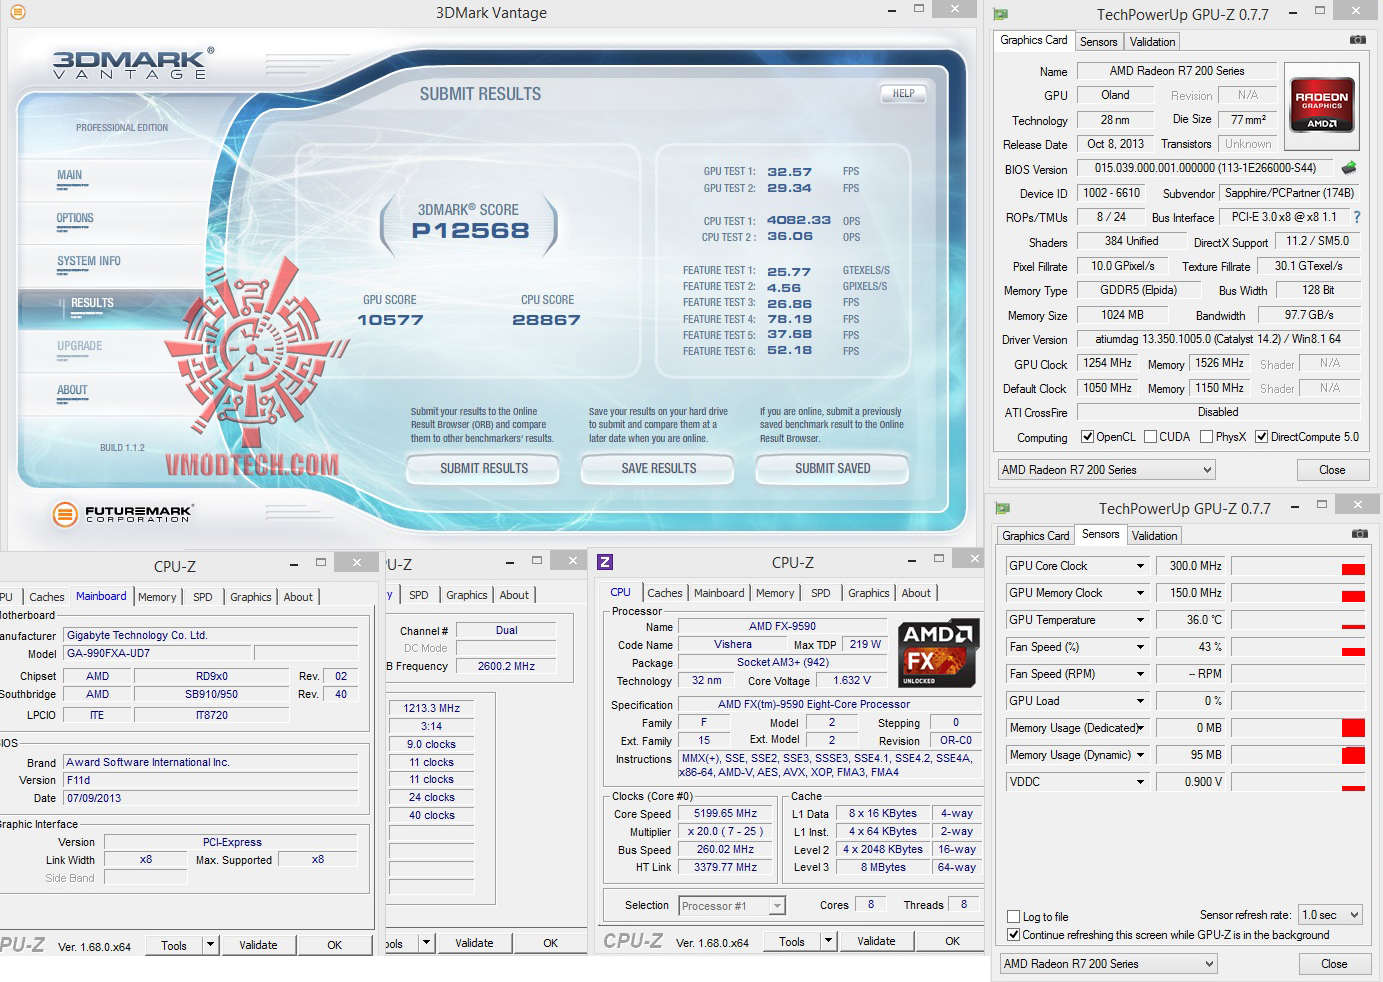Open the Tools arrow menu in the right CPU-Z window
Screen dimensions: 1383x982
click(x=828, y=941)
